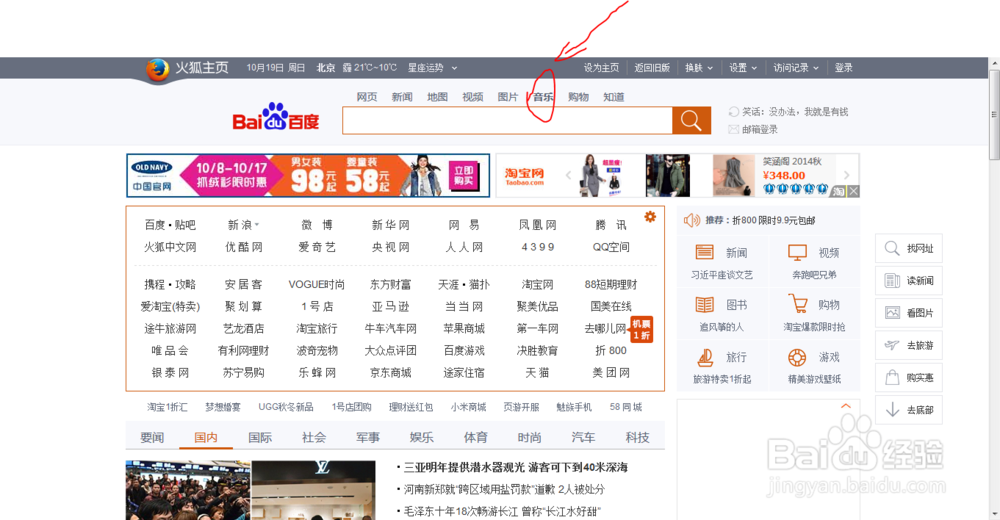Click the 北京 weather forecast text

[357, 68]
